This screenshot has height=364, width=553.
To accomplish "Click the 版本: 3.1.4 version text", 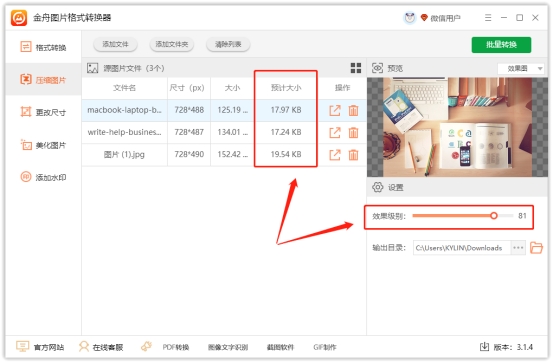I will pyautogui.click(x=513, y=347).
